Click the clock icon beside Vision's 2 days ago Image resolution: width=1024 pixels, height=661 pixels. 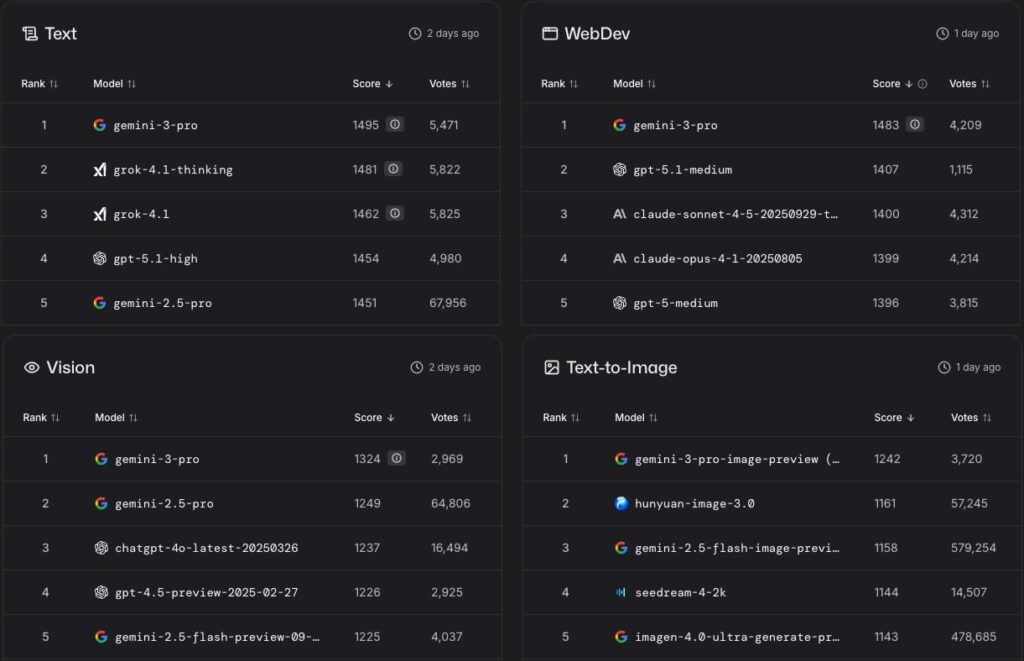417,368
